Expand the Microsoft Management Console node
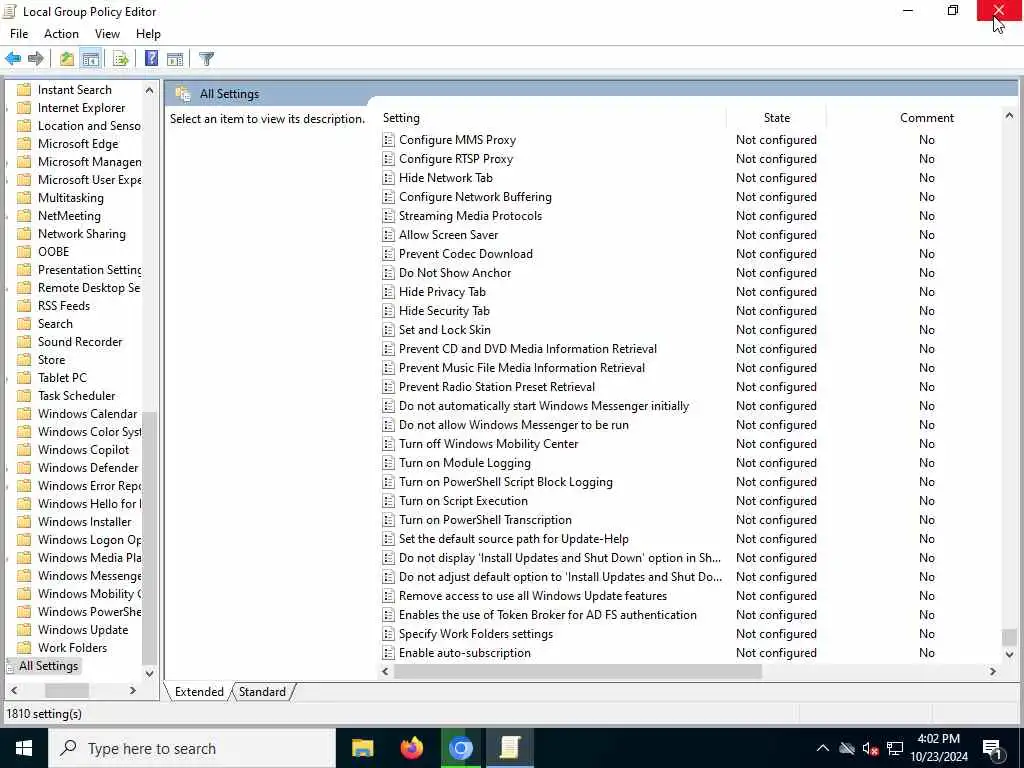Image resolution: width=1024 pixels, height=768 pixels. click(x=8, y=162)
